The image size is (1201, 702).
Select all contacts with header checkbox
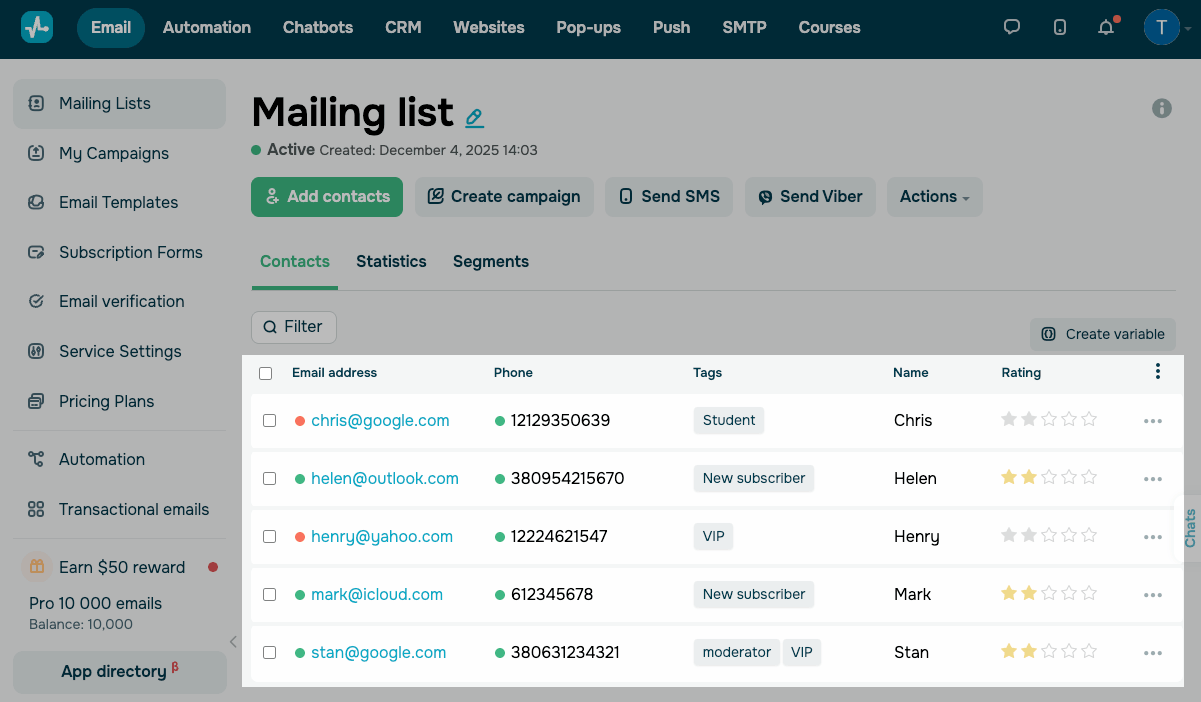tap(266, 373)
